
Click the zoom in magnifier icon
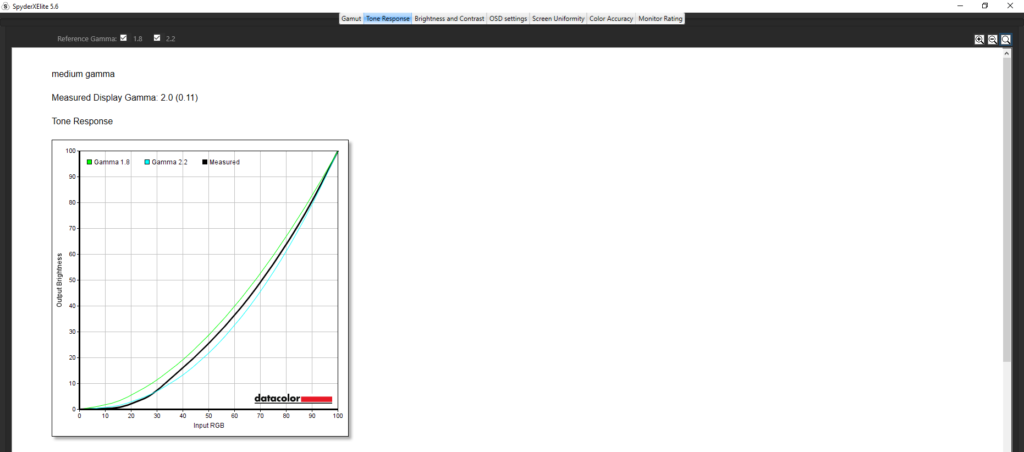(x=979, y=40)
